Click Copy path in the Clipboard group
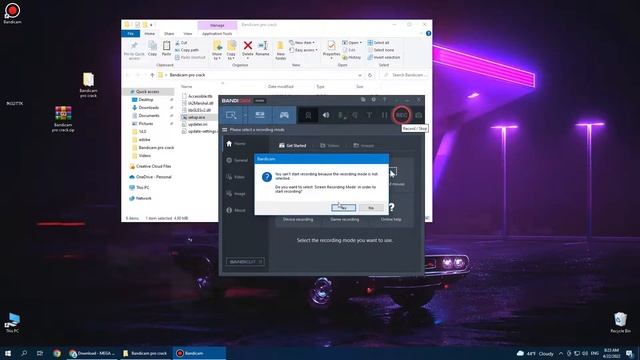This screenshot has height=360, width=640. click(x=187, y=50)
